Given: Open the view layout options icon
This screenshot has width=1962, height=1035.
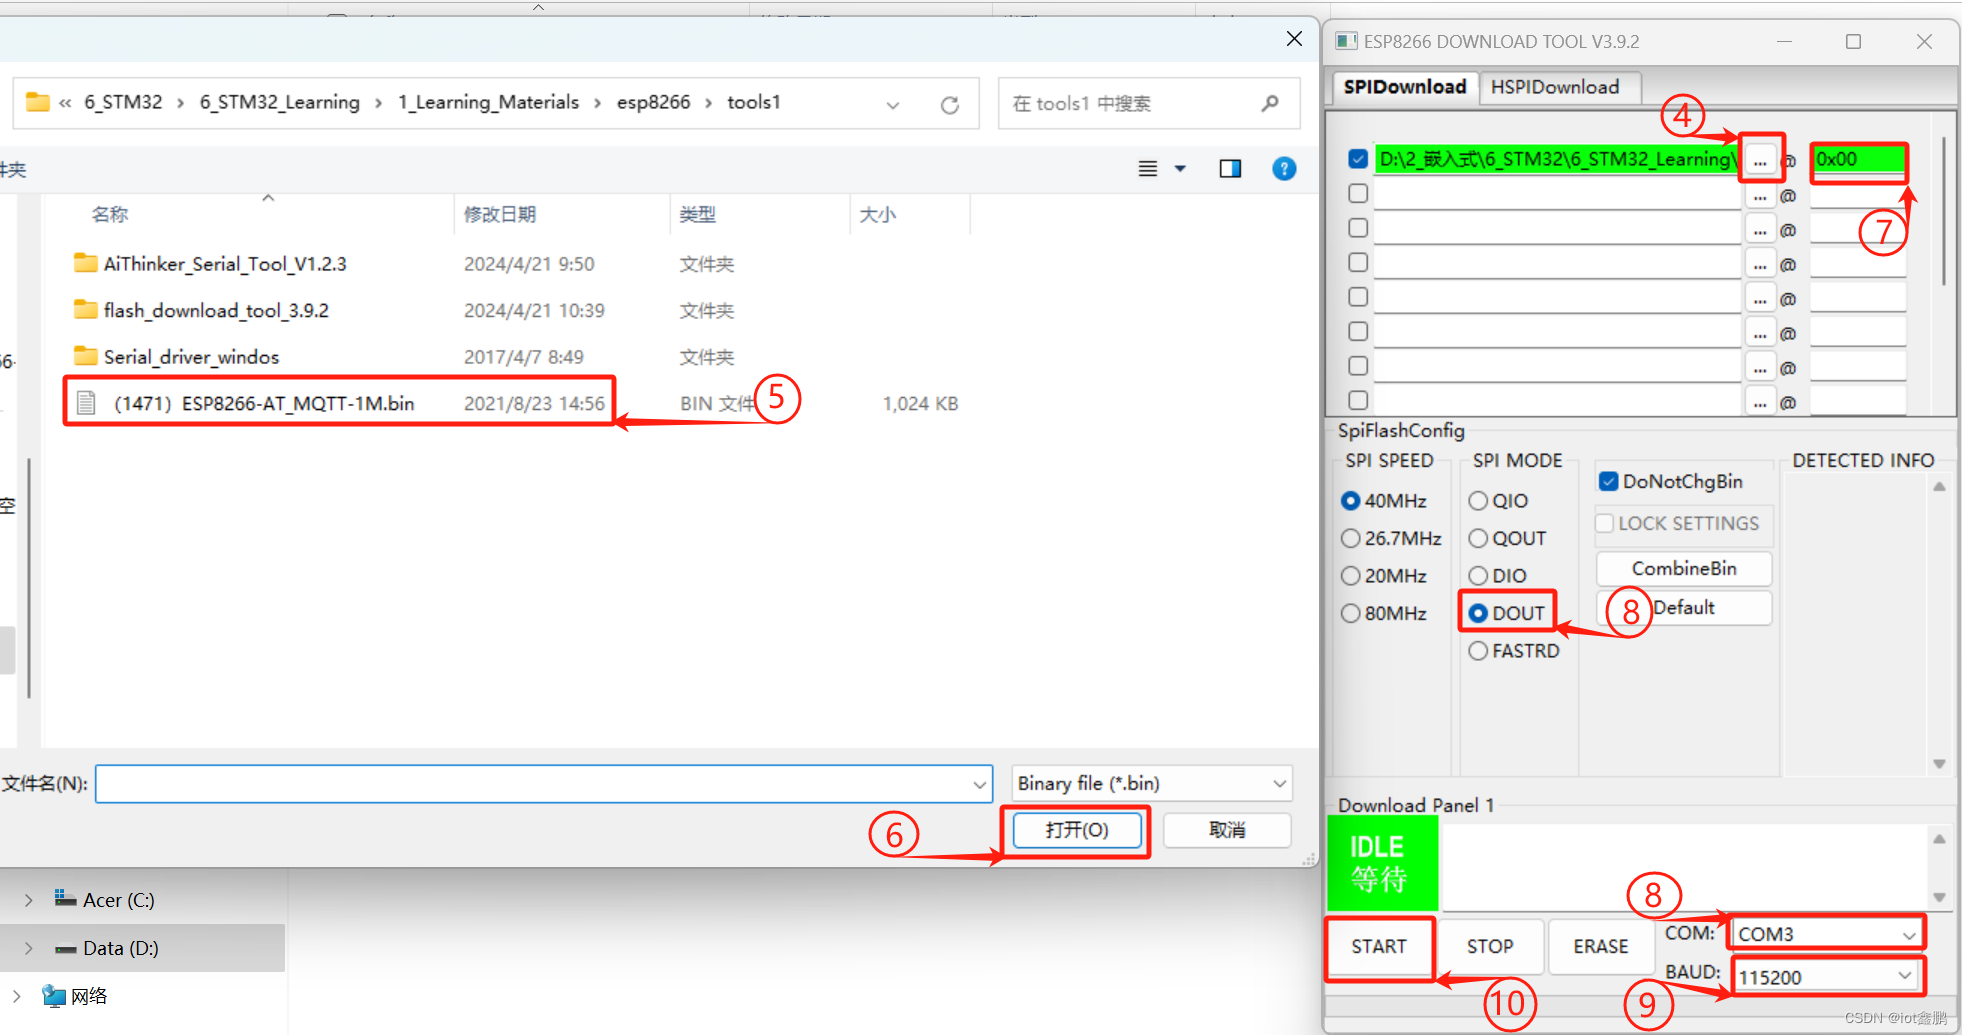Looking at the screenshot, I should pos(1148,169).
